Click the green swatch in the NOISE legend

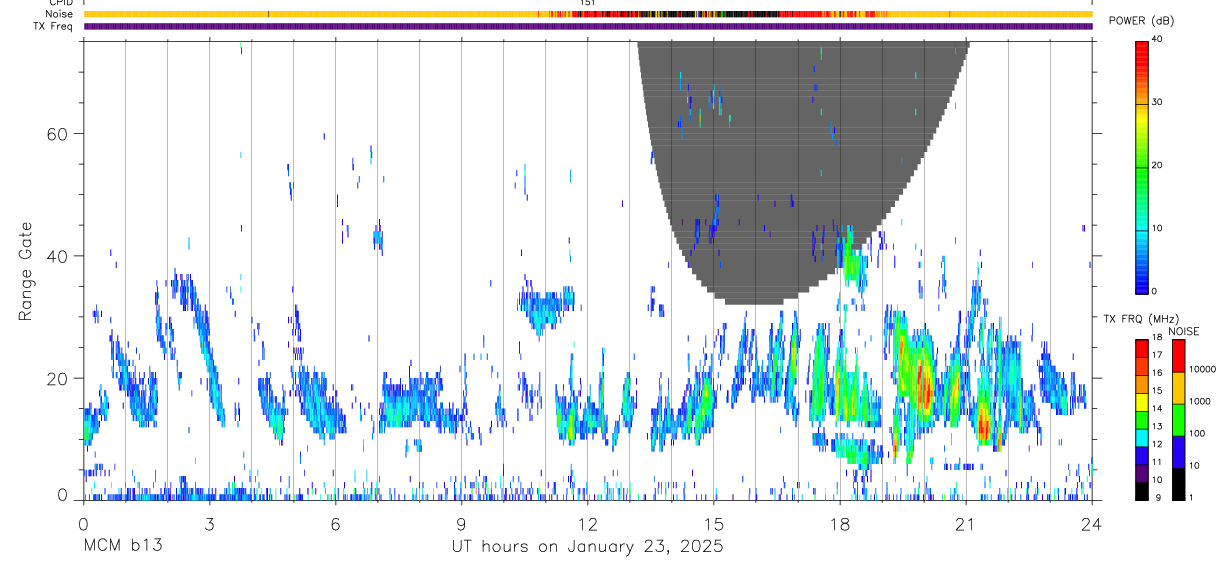1177,420
